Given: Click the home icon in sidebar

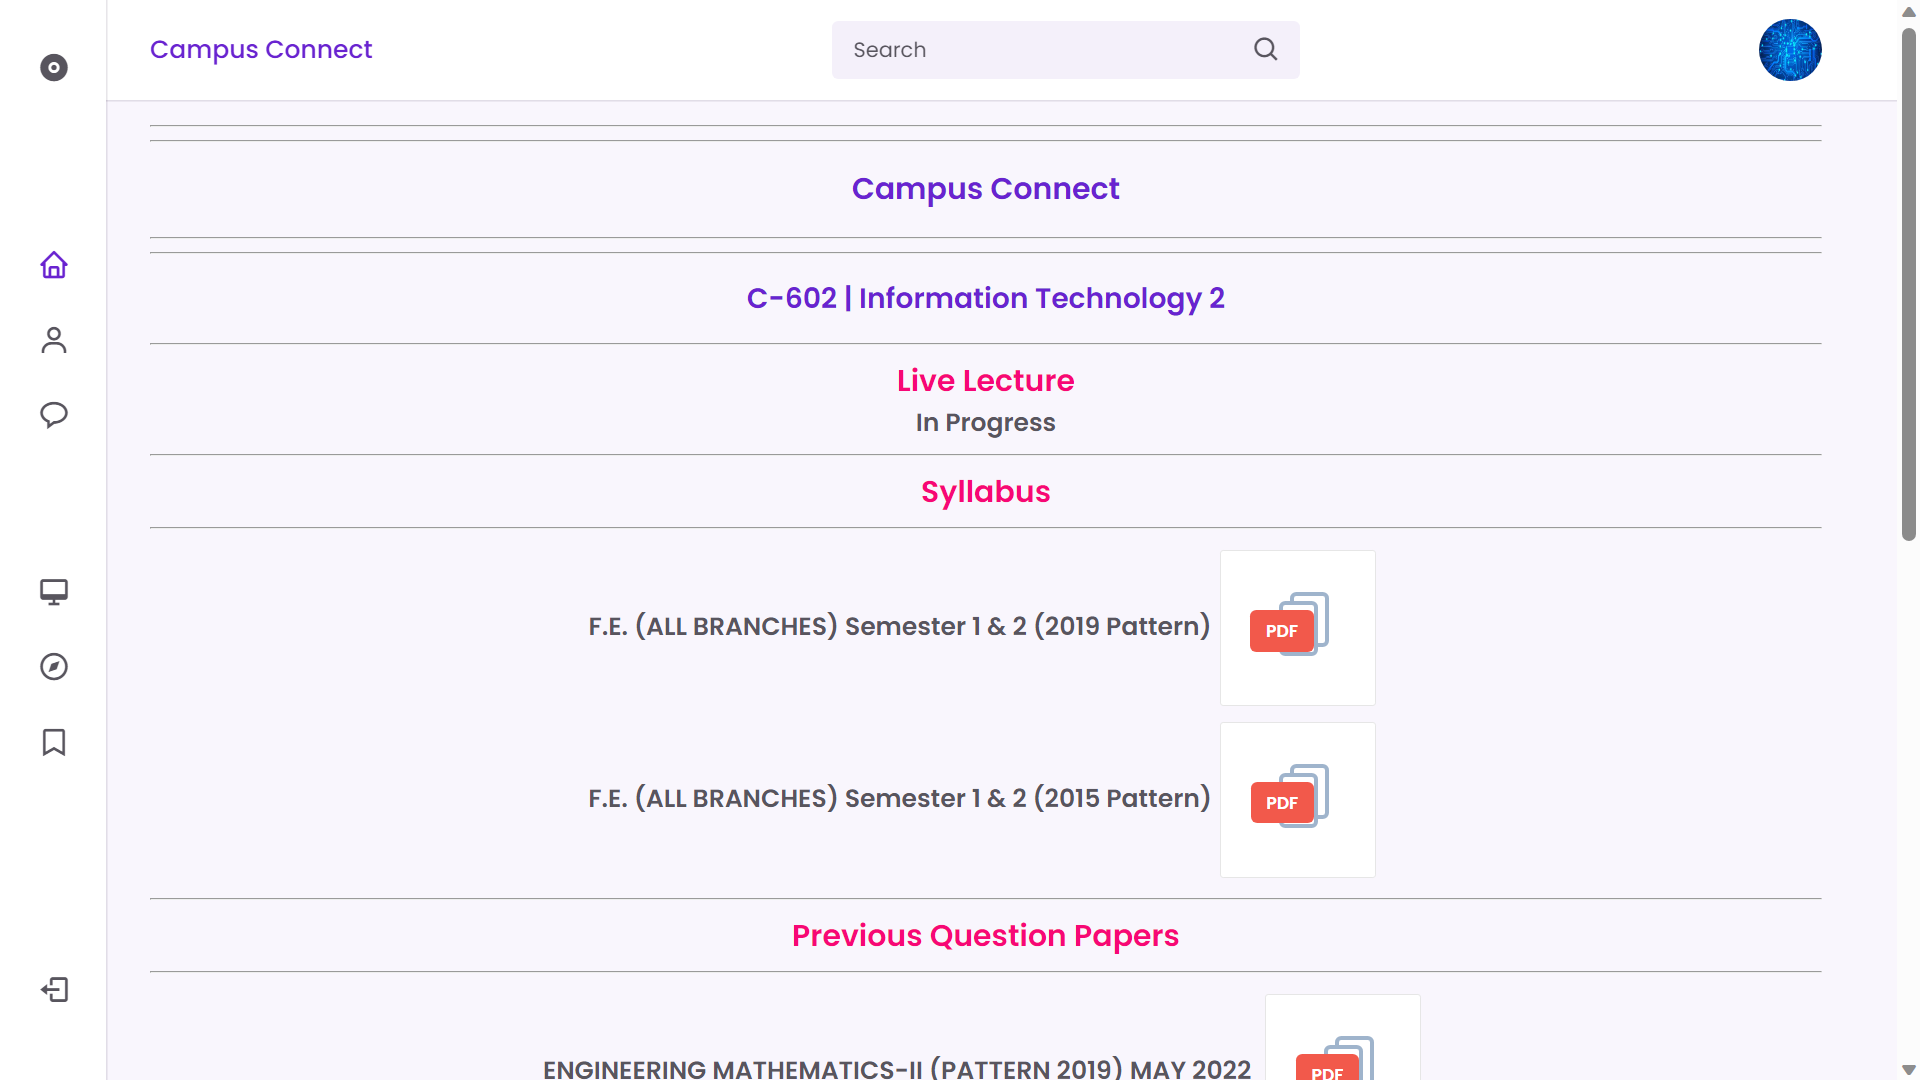Looking at the screenshot, I should [54, 265].
